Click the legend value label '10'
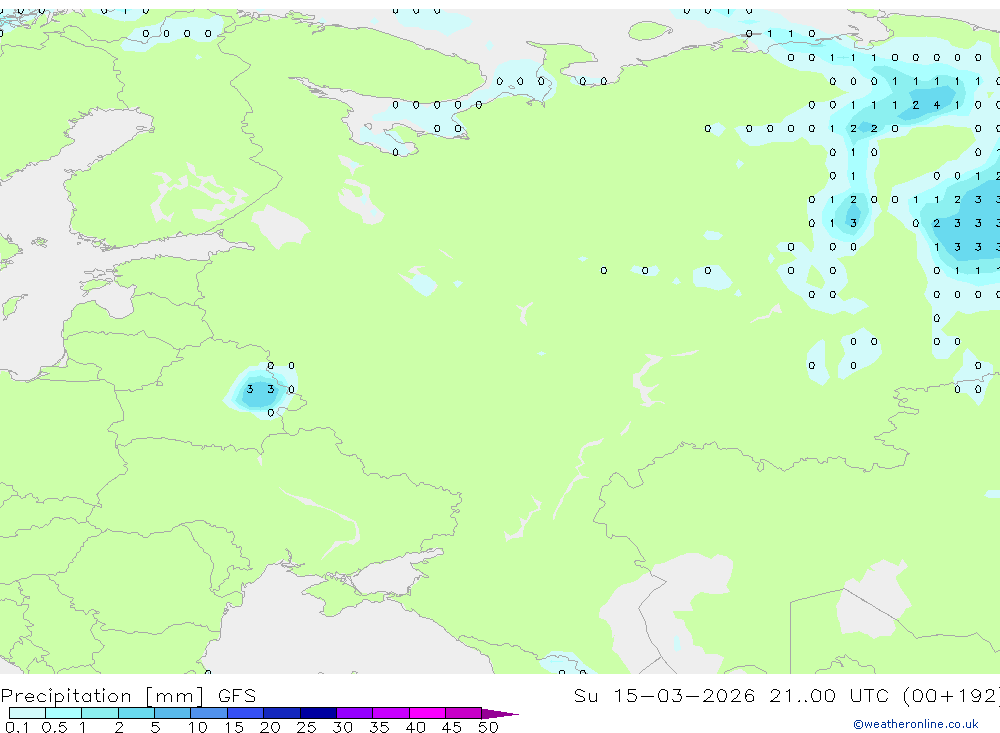 pos(197,727)
